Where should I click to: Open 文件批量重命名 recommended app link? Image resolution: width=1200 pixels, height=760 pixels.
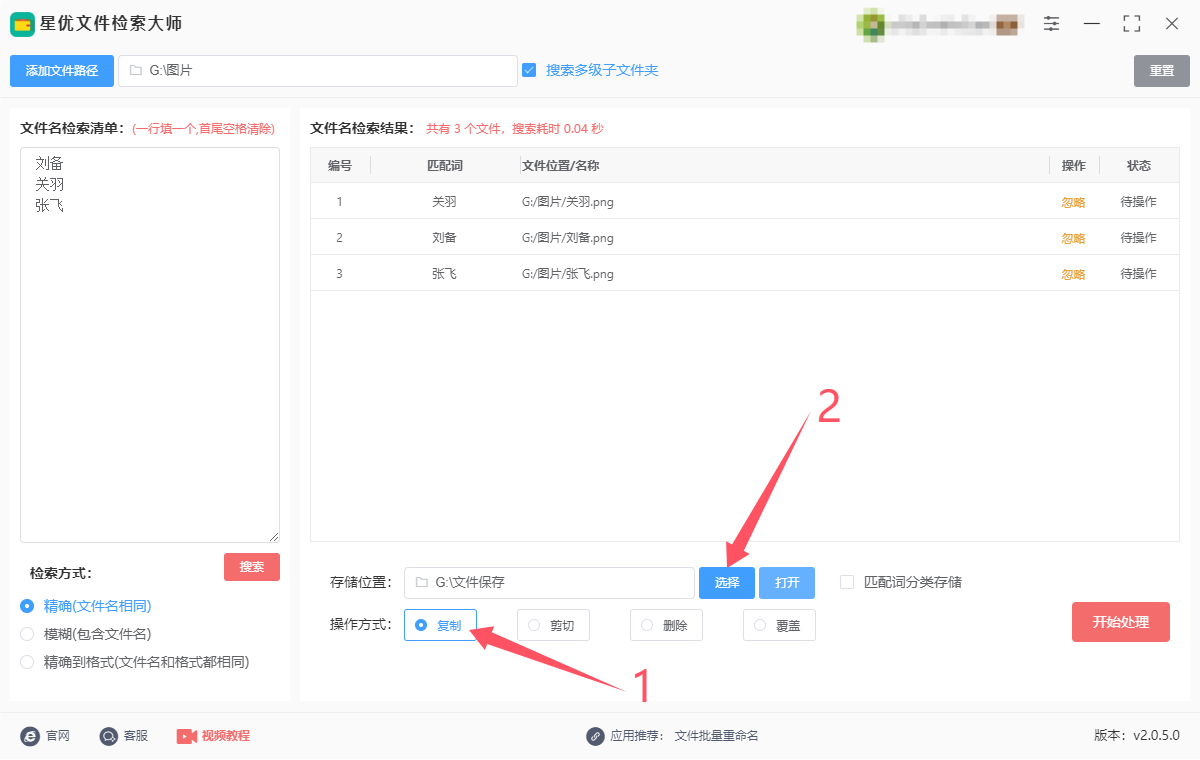click(717, 736)
